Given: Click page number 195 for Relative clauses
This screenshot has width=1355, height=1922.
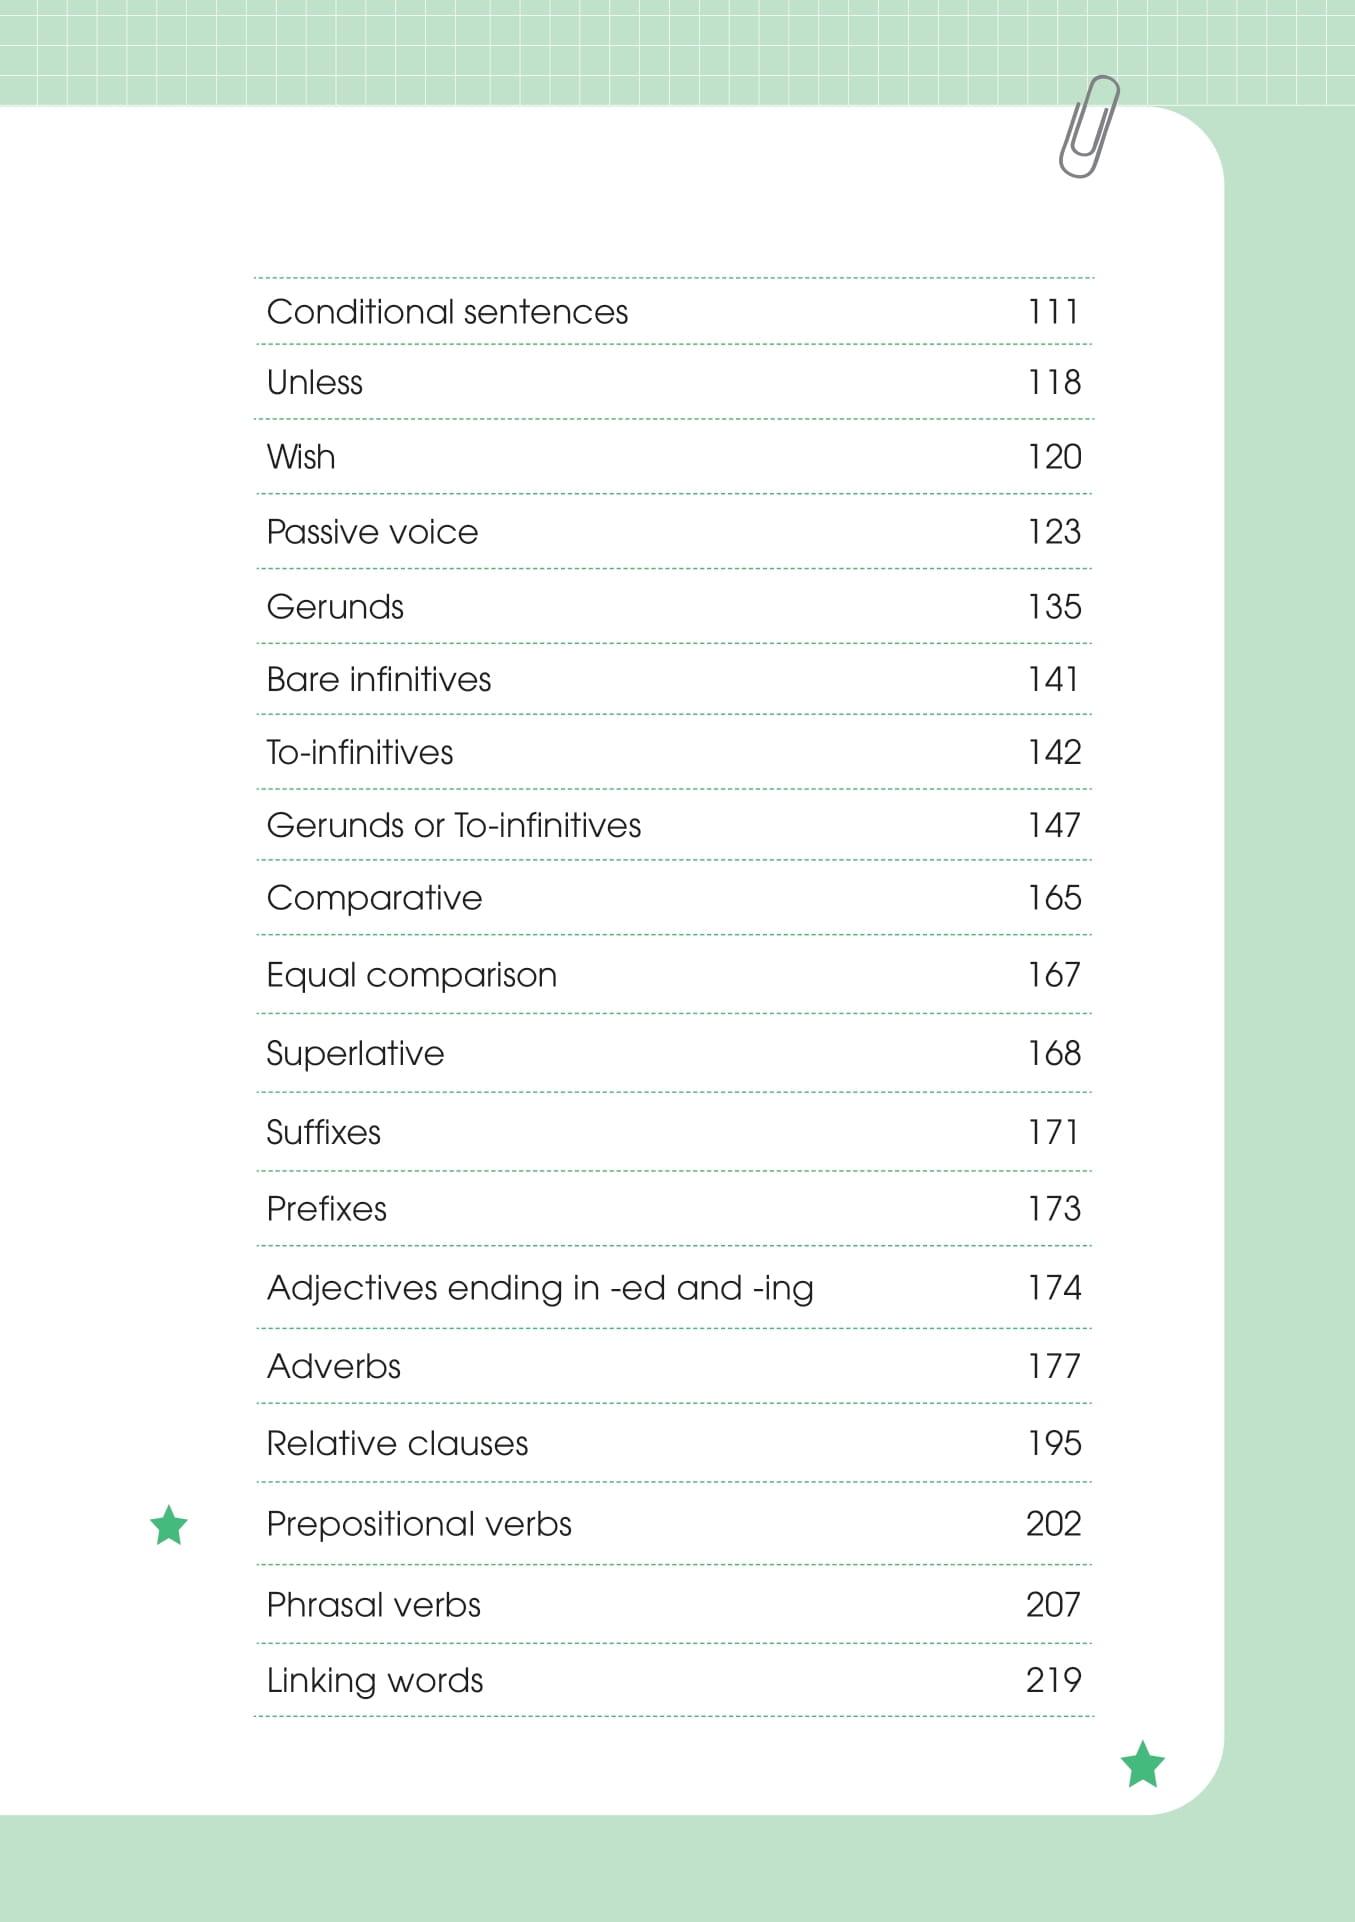Looking at the screenshot, I should [x=1054, y=1443].
